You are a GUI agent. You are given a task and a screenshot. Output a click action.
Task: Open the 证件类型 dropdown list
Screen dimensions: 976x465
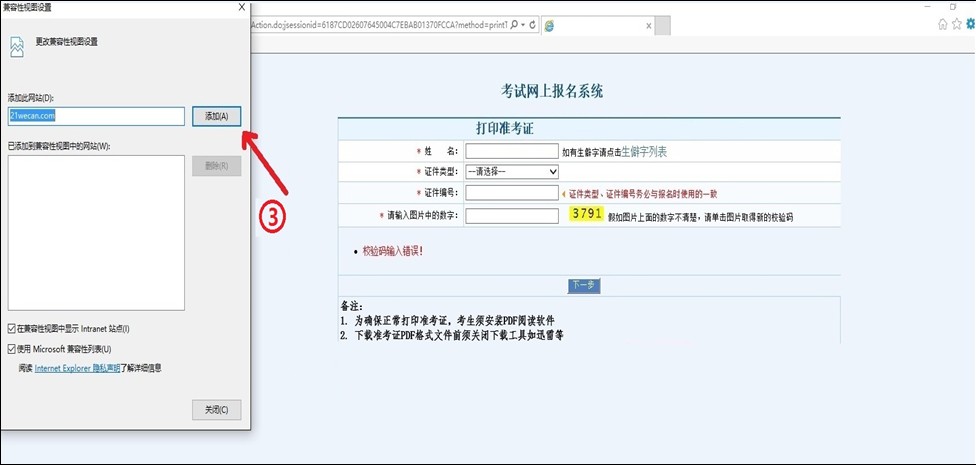pos(511,171)
